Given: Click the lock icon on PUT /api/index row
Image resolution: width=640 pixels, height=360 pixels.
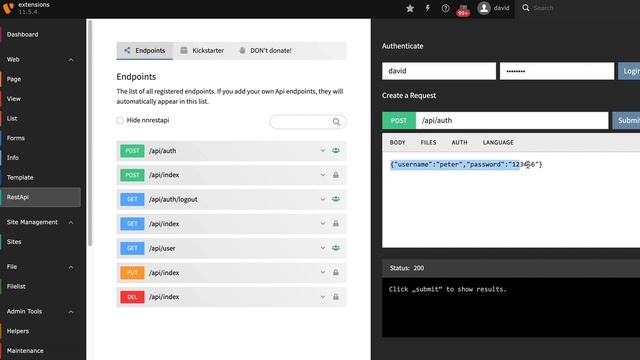Looking at the screenshot, I should 336,272.
